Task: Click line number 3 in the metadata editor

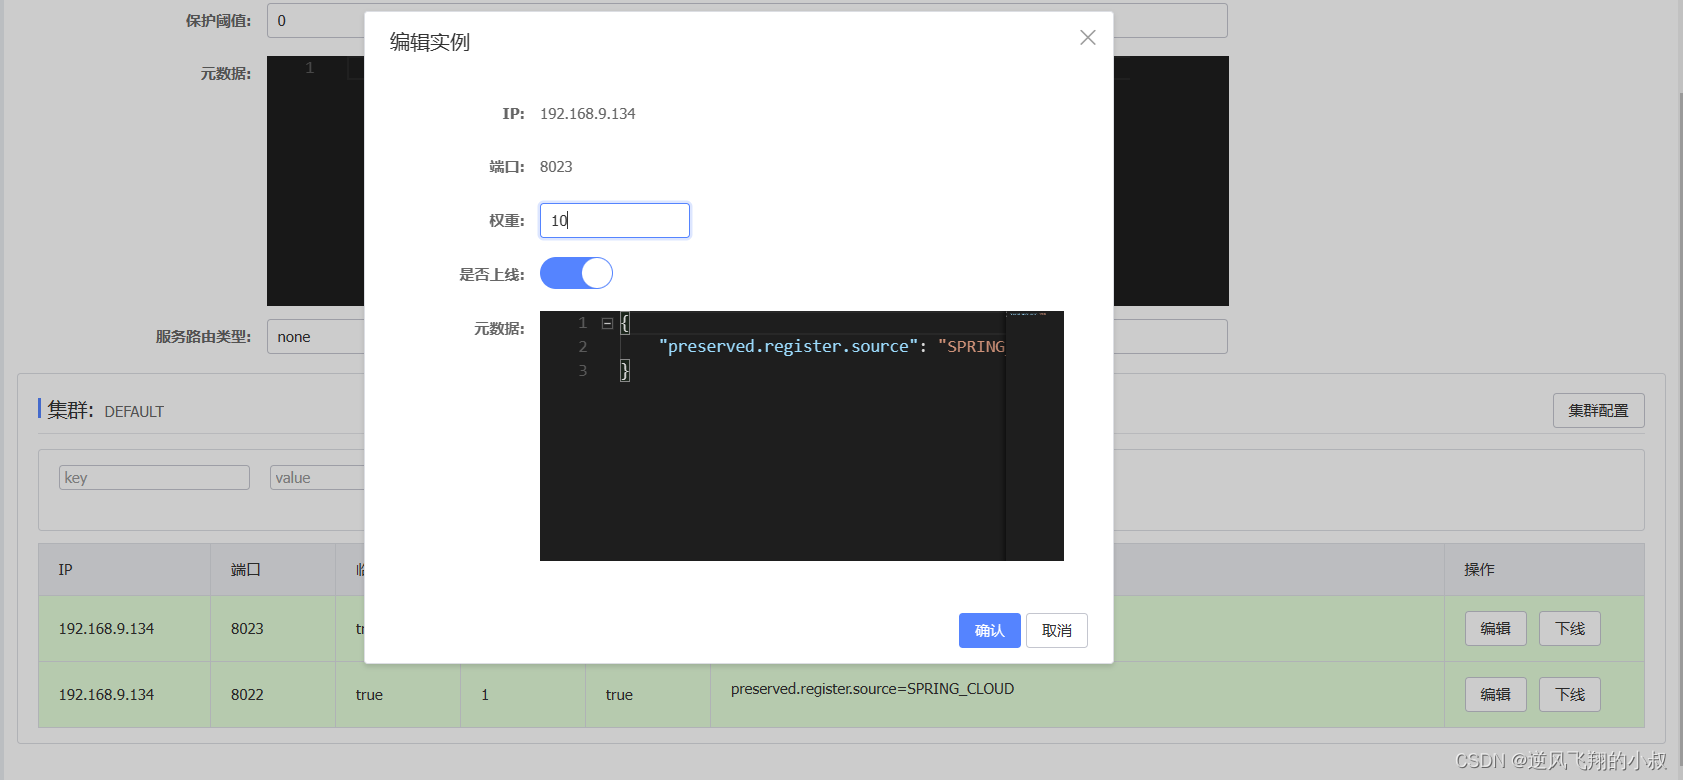Action: pyautogui.click(x=583, y=371)
